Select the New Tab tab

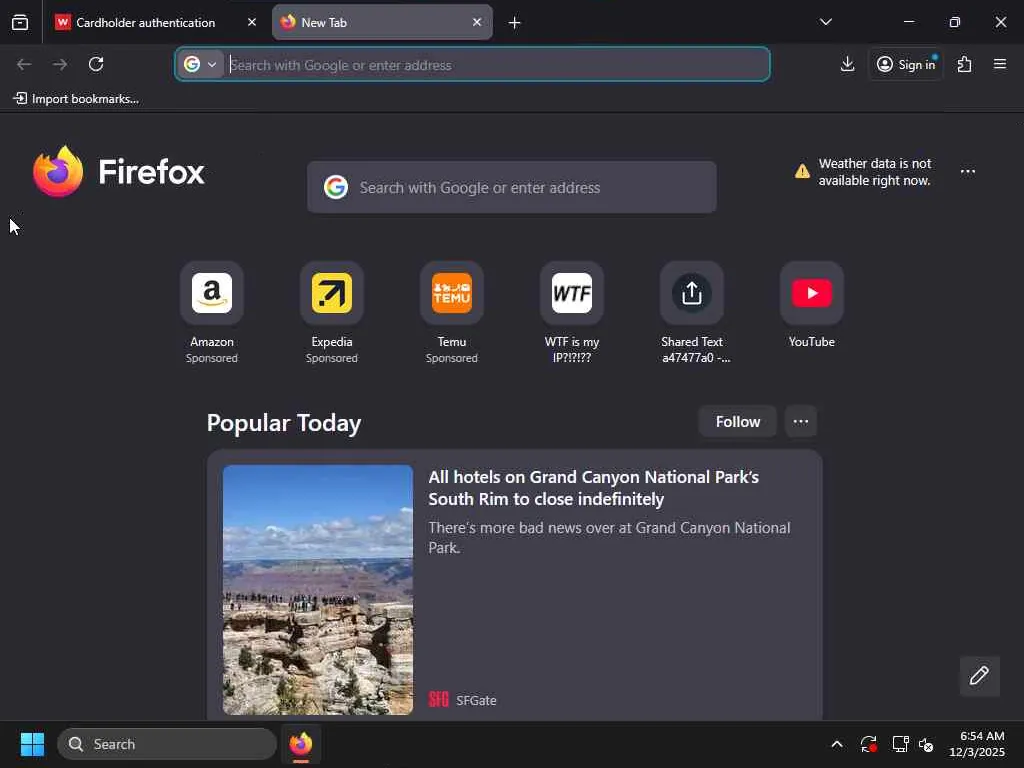382,22
